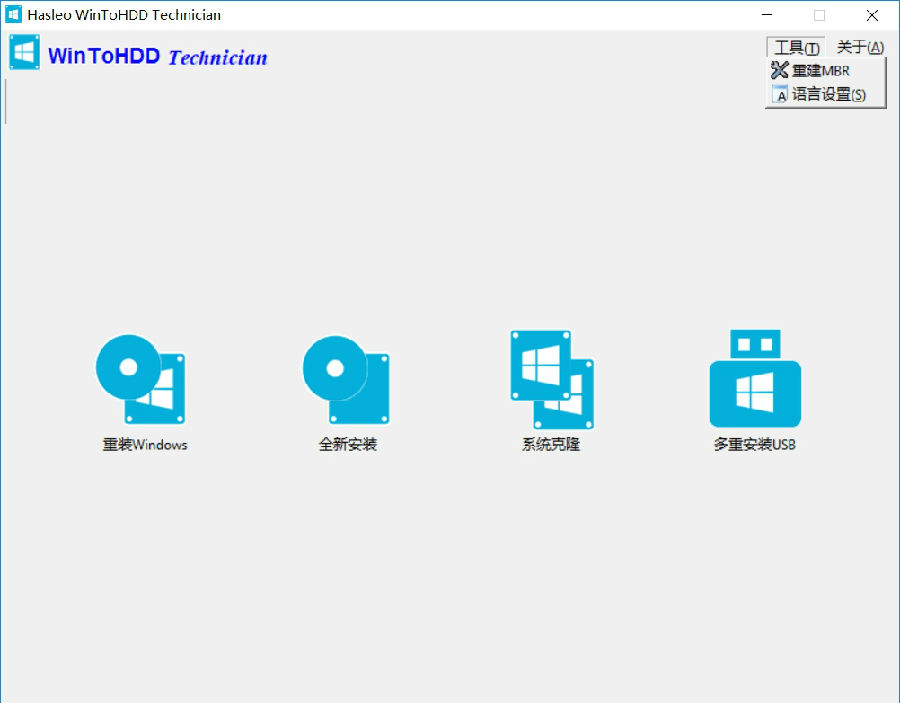This screenshot has width=900, height=703.
Task: Click the 系统克隆 text label
Action: click(551, 444)
